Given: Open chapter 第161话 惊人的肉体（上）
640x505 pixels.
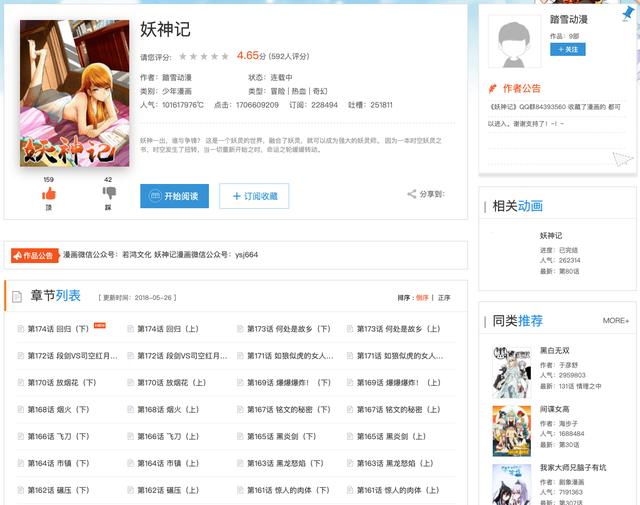Looking at the screenshot, I should point(399,490).
